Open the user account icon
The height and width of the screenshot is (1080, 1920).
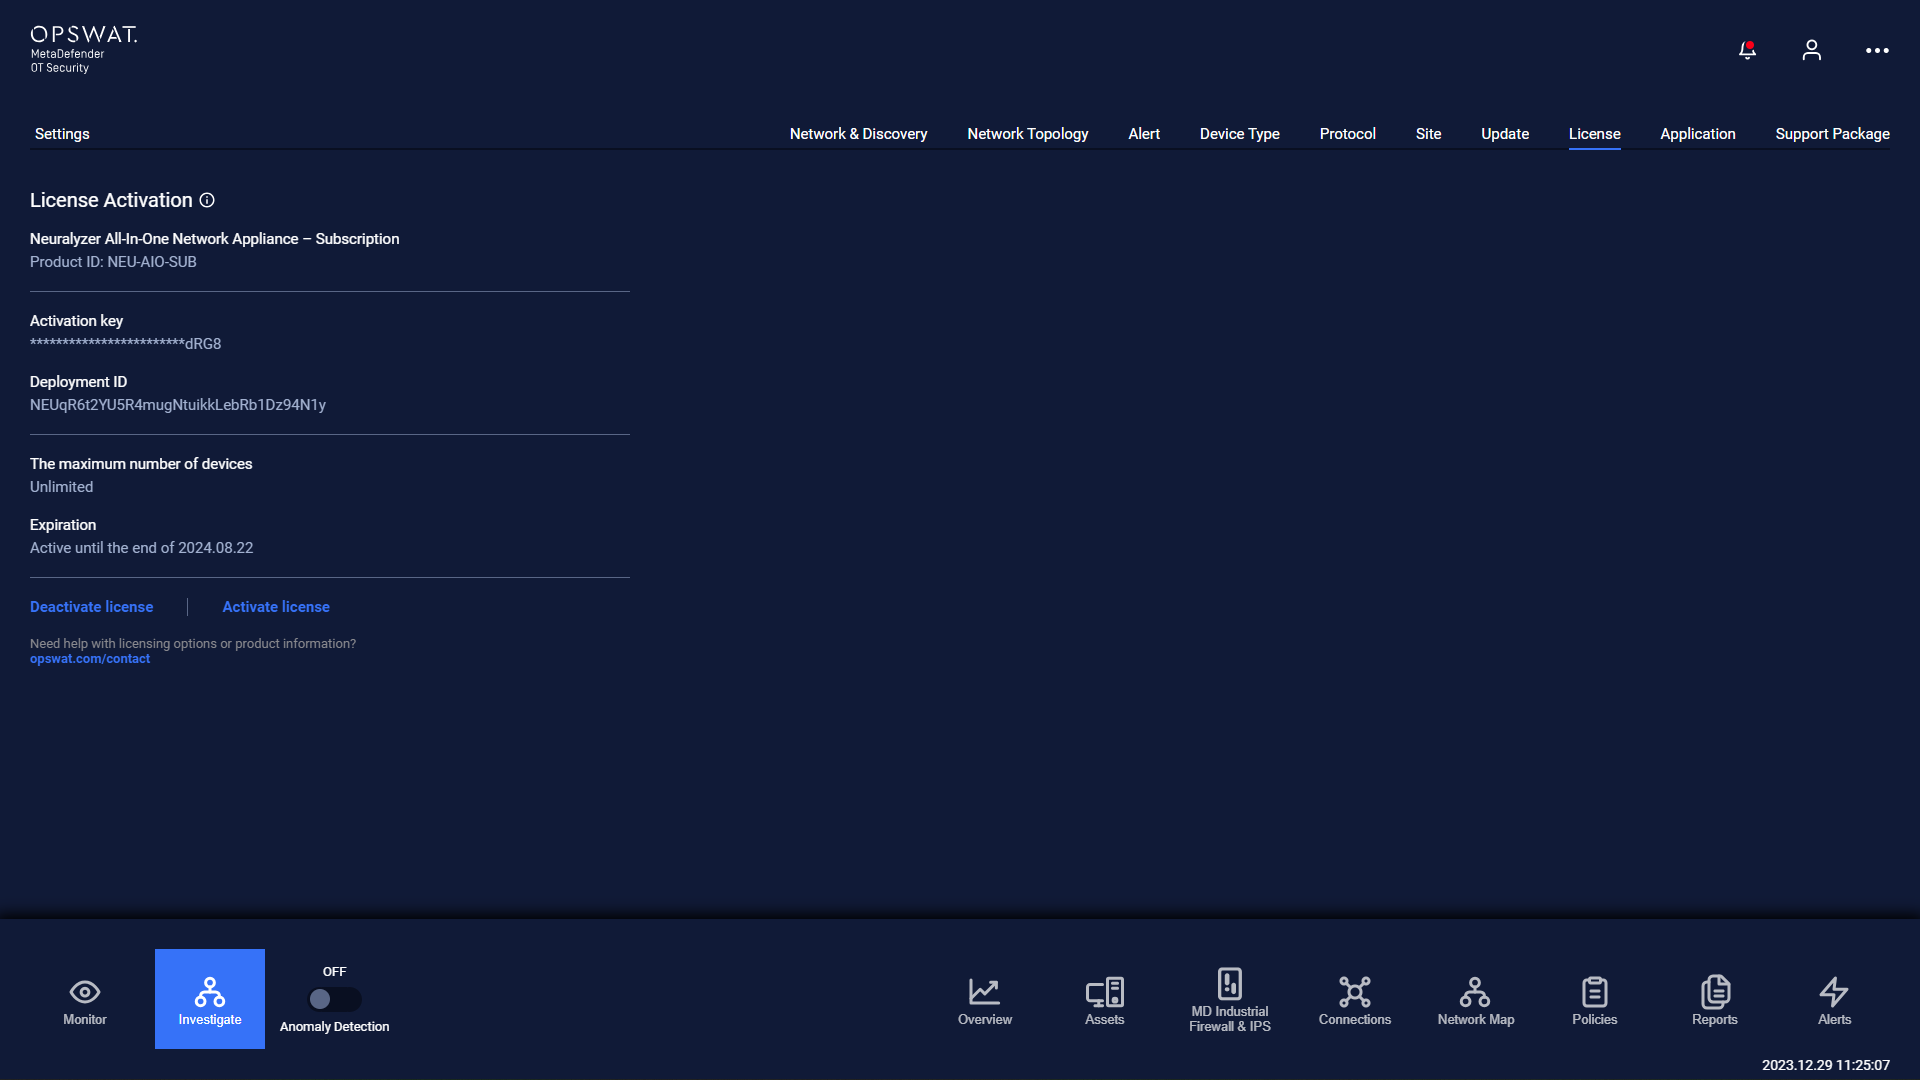pos(1811,50)
